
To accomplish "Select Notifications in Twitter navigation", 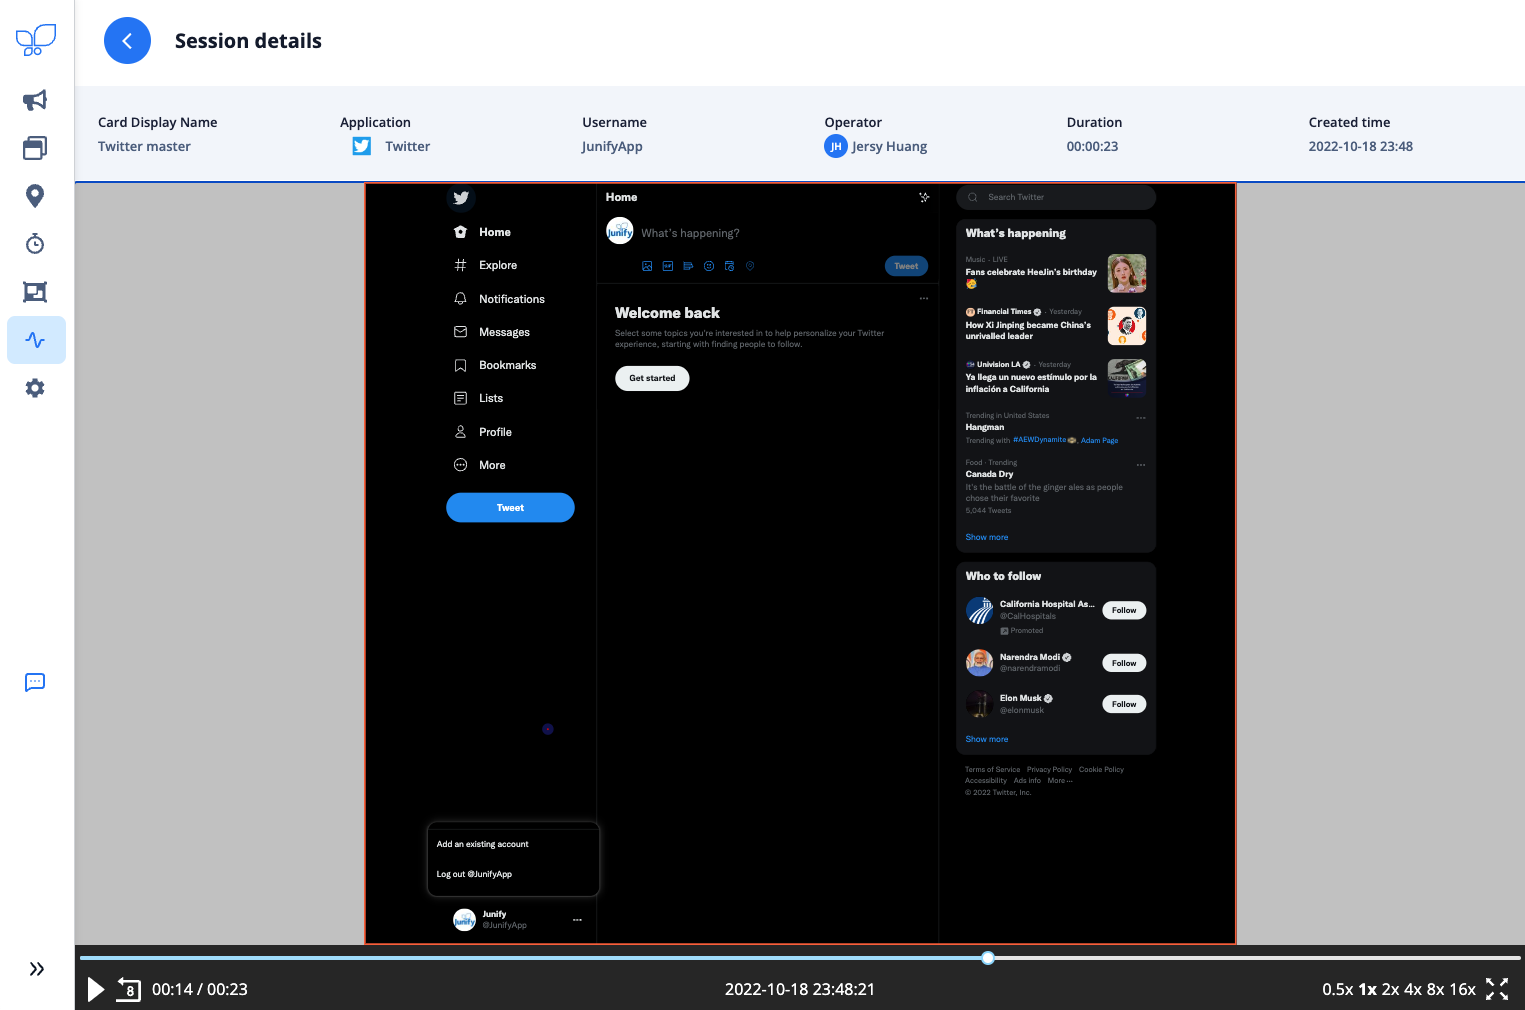I will click(500, 299).
